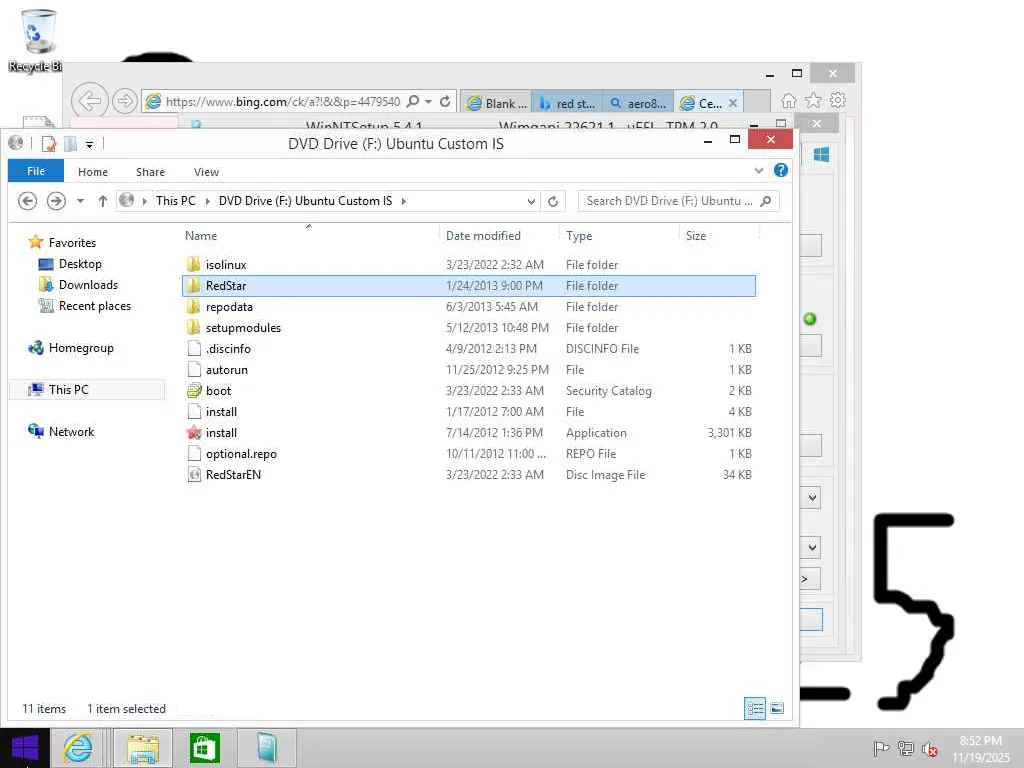The image size is (1024, 768).
Task: Switch to the red st... IE tab
Action: point(567,103)
